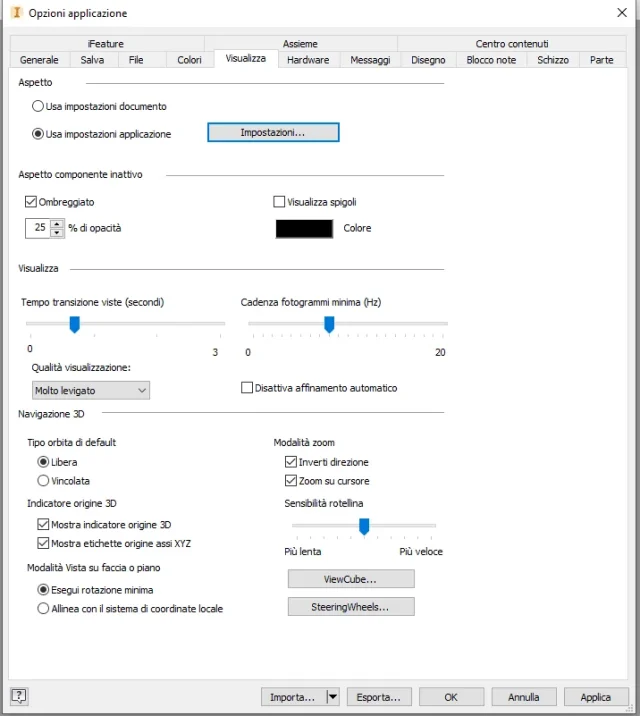Open ViewCube settings button

point(351,579)
